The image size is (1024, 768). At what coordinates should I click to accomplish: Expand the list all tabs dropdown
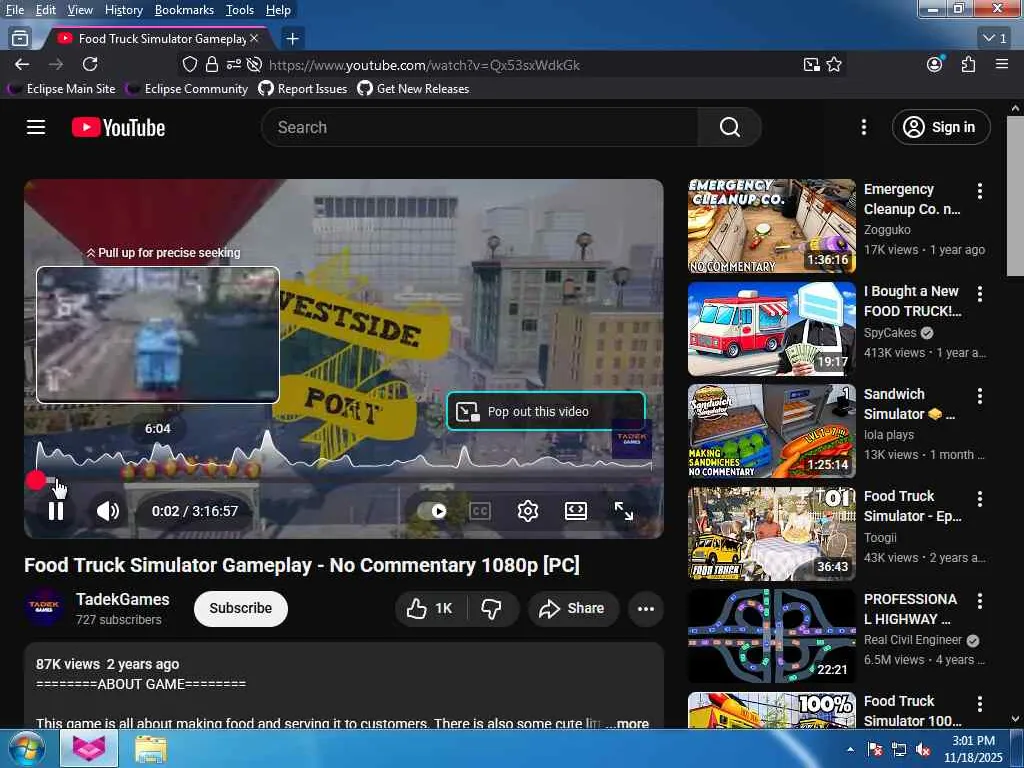[x=994, y=39]
